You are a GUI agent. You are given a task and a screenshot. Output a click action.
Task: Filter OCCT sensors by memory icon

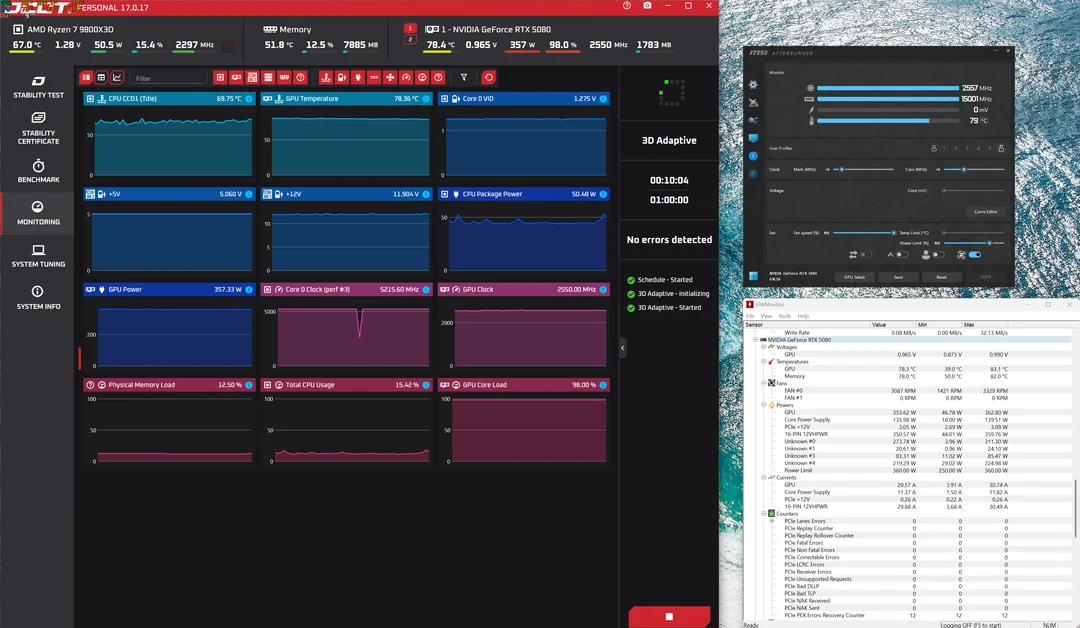point(284,77)
